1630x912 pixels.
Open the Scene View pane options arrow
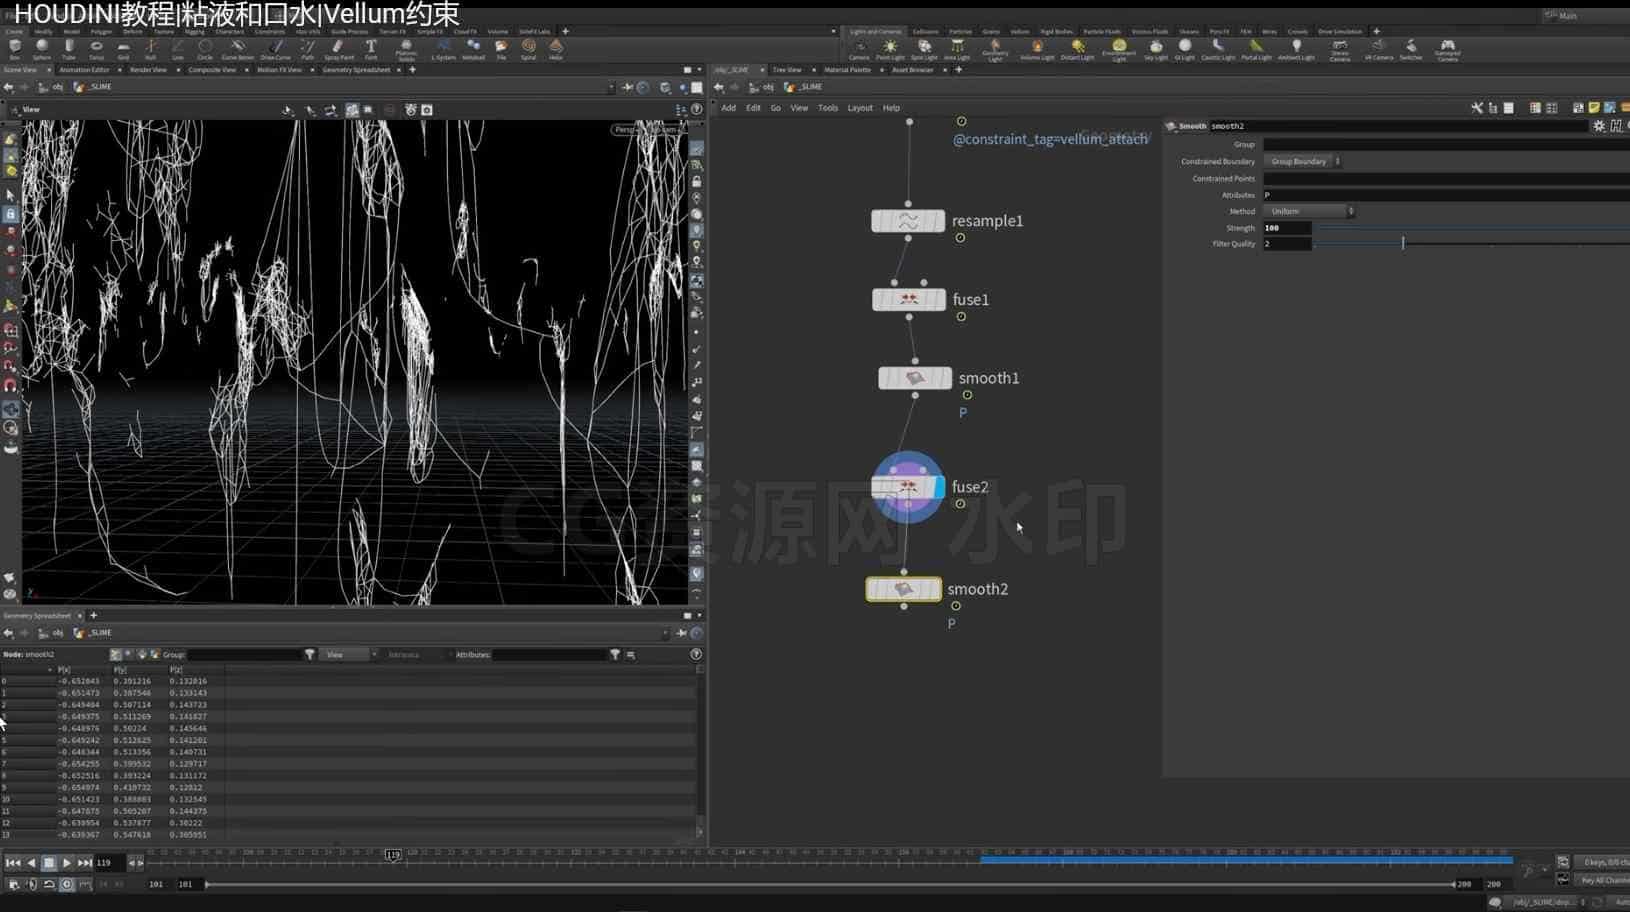(699, 70)
